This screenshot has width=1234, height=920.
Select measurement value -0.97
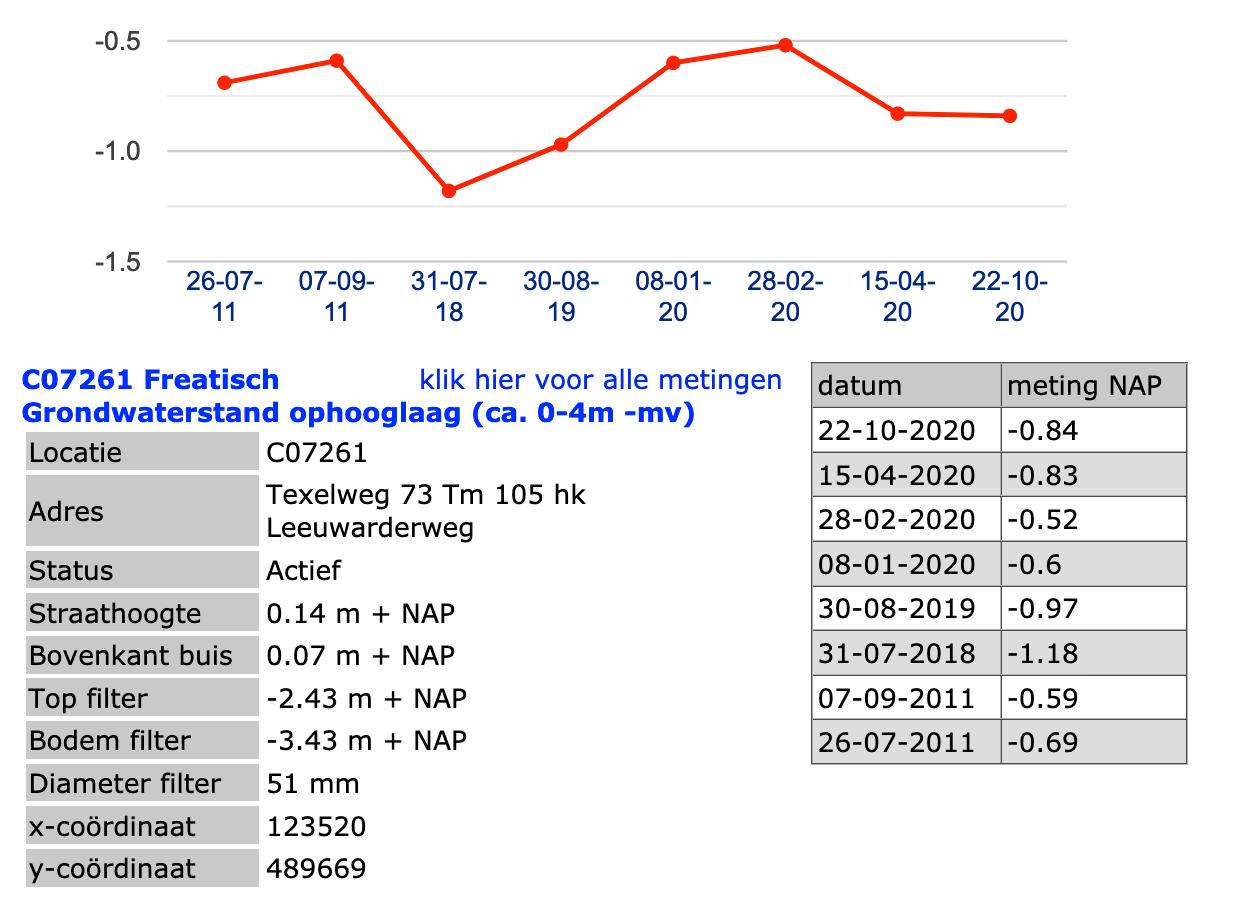pyautogui.click(x=1094, y=609)
